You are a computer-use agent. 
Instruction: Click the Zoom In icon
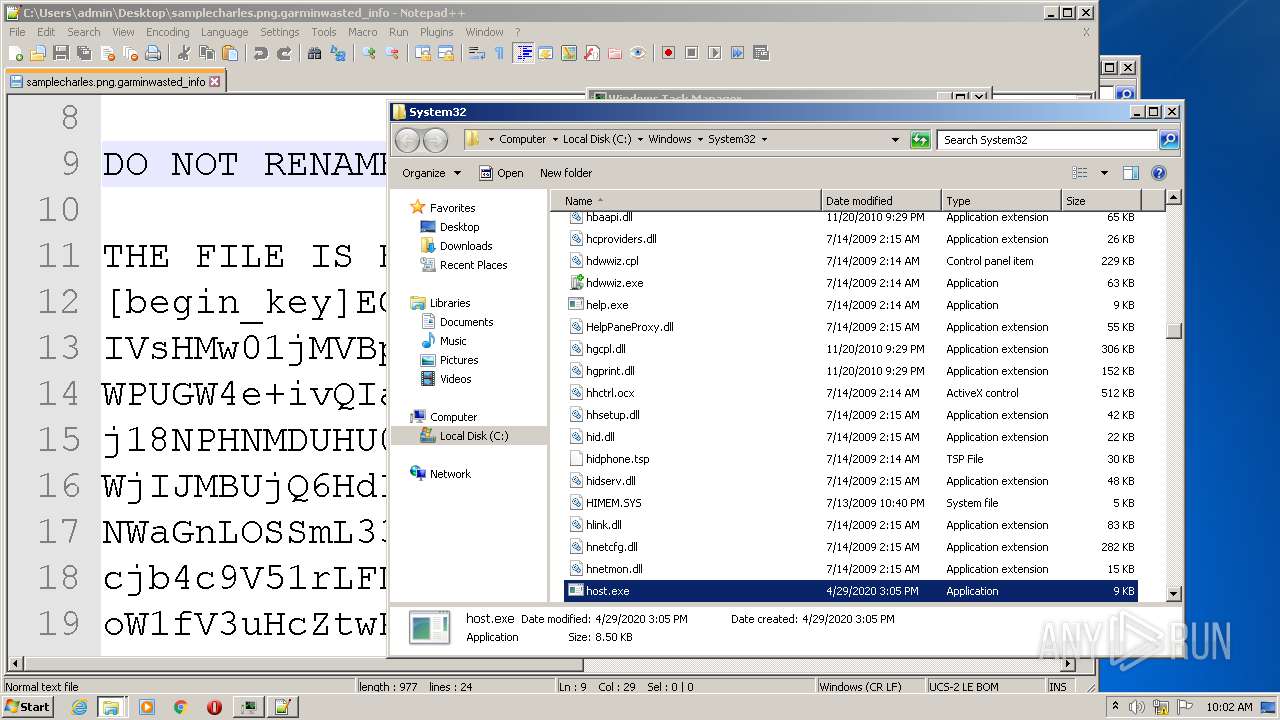[368, 53]
